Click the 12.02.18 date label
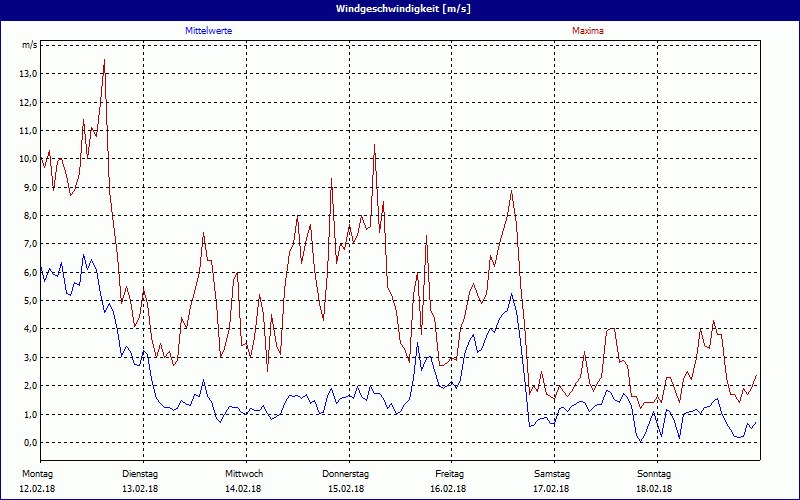This screenshot has height=500, width=800. 36,489
